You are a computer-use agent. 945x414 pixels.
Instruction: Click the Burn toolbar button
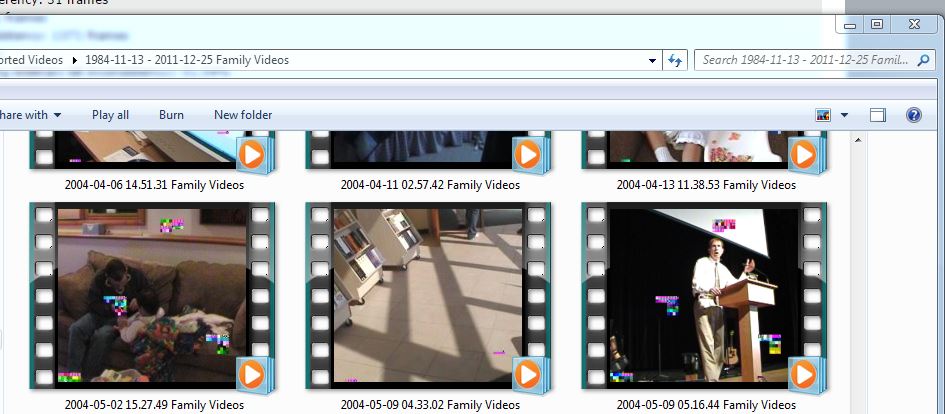(171, 115)
